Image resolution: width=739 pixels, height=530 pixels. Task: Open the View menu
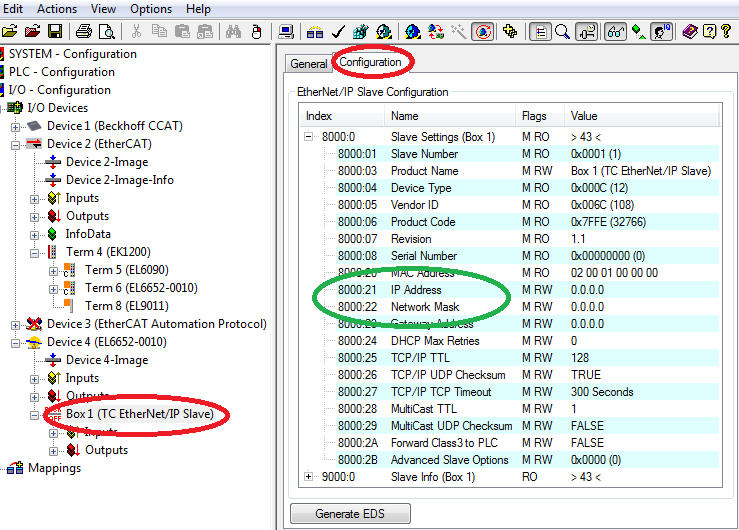pyautogui.click(x=103, y=9)
